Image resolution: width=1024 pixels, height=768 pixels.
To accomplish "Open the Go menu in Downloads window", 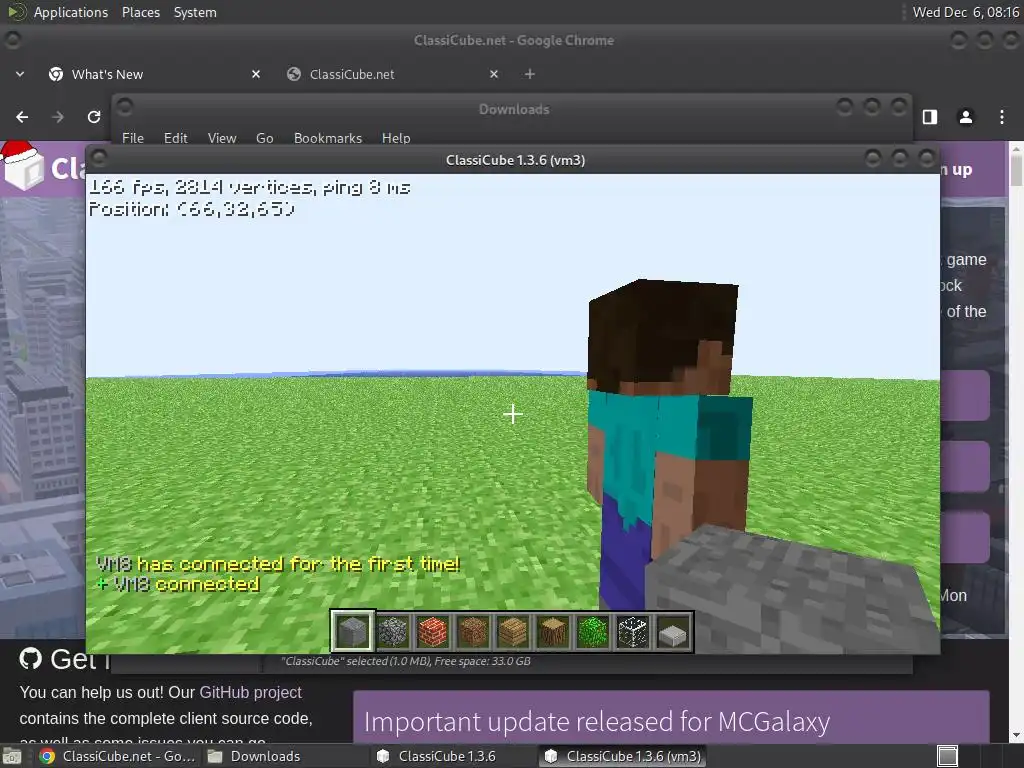I will [264, 138].
